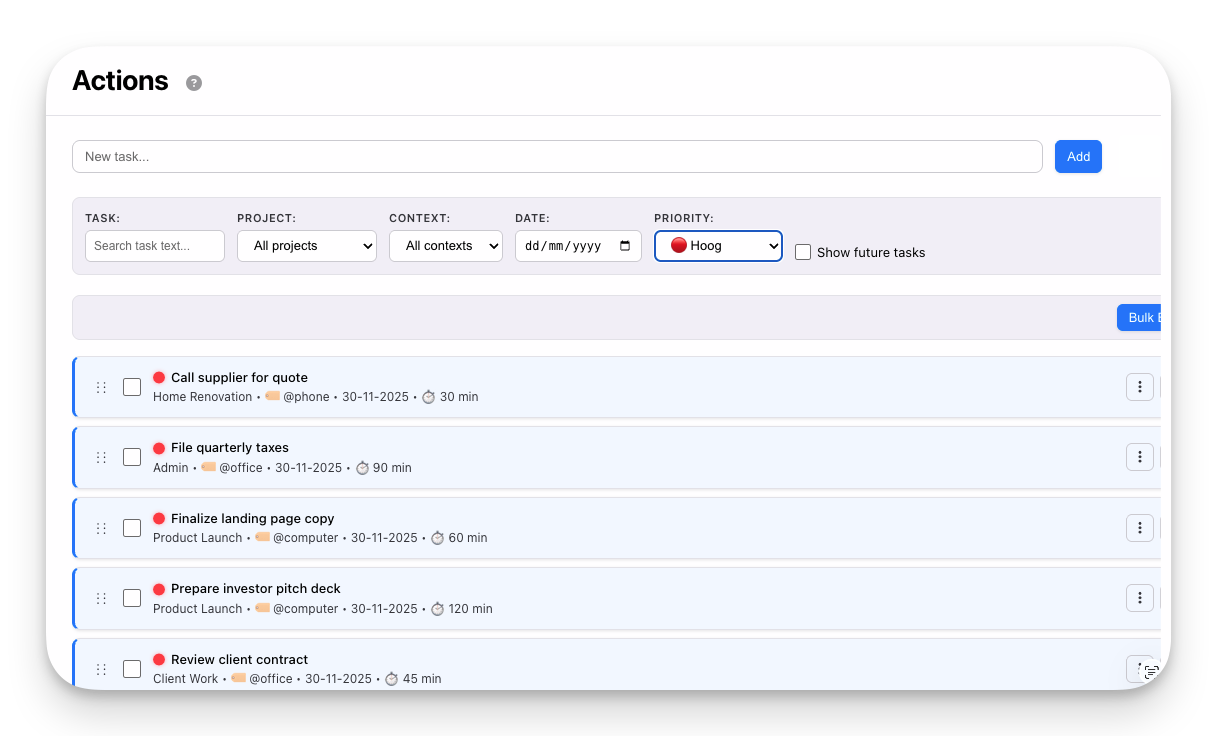Open the Priority dropdown showing Hoog
The image size is (1217, 736).
pyautogui.click(x=718, y=246)
